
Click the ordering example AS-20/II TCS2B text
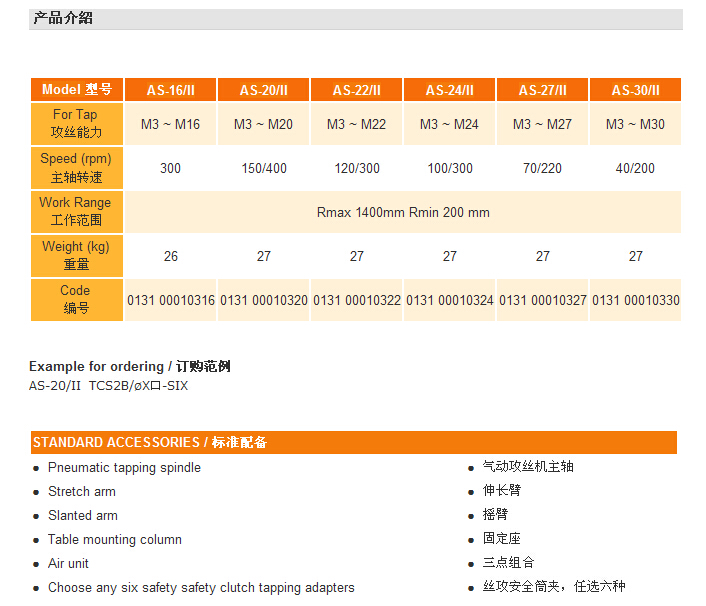(x=108, y=386)
